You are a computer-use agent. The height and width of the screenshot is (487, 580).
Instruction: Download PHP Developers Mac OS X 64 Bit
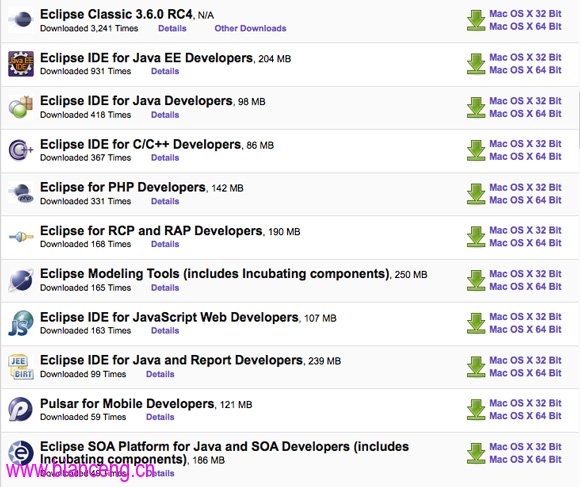(x=525, y=200)
